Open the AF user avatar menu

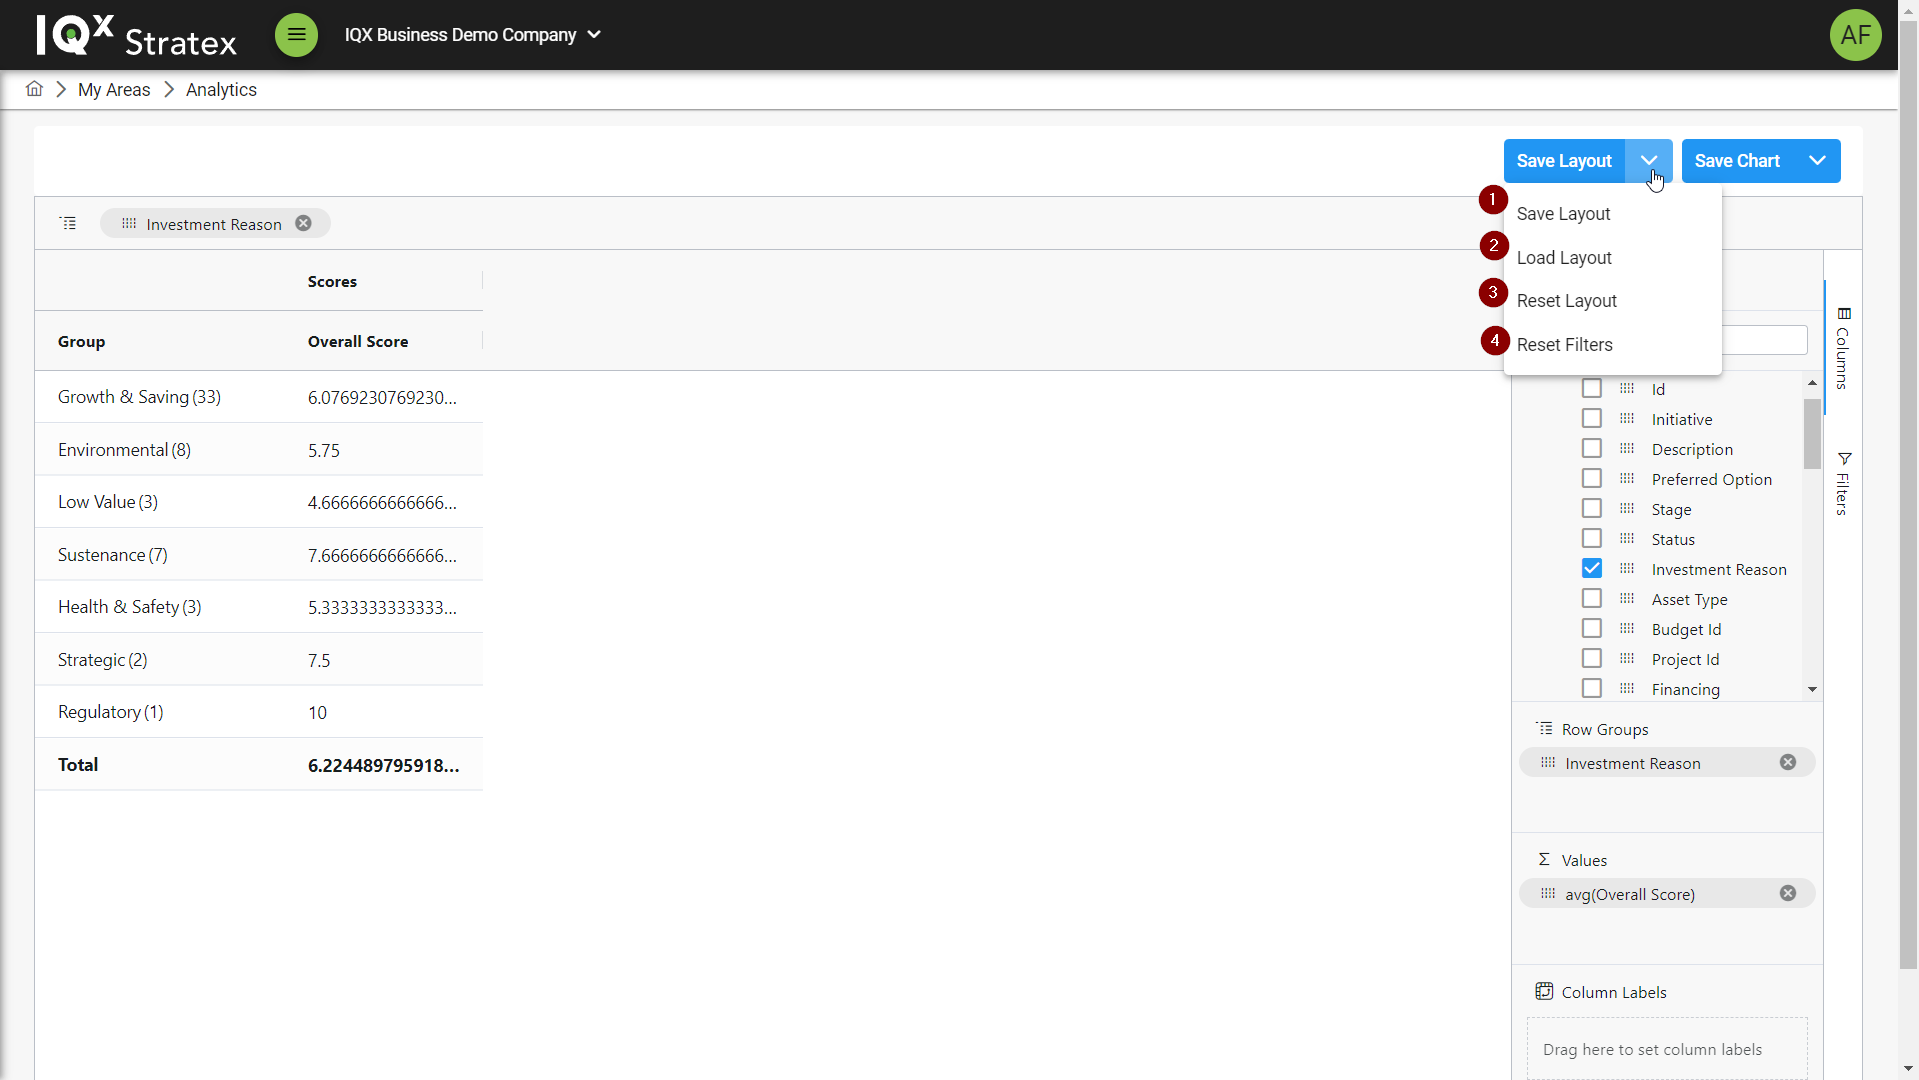(x=1855, y=35)
